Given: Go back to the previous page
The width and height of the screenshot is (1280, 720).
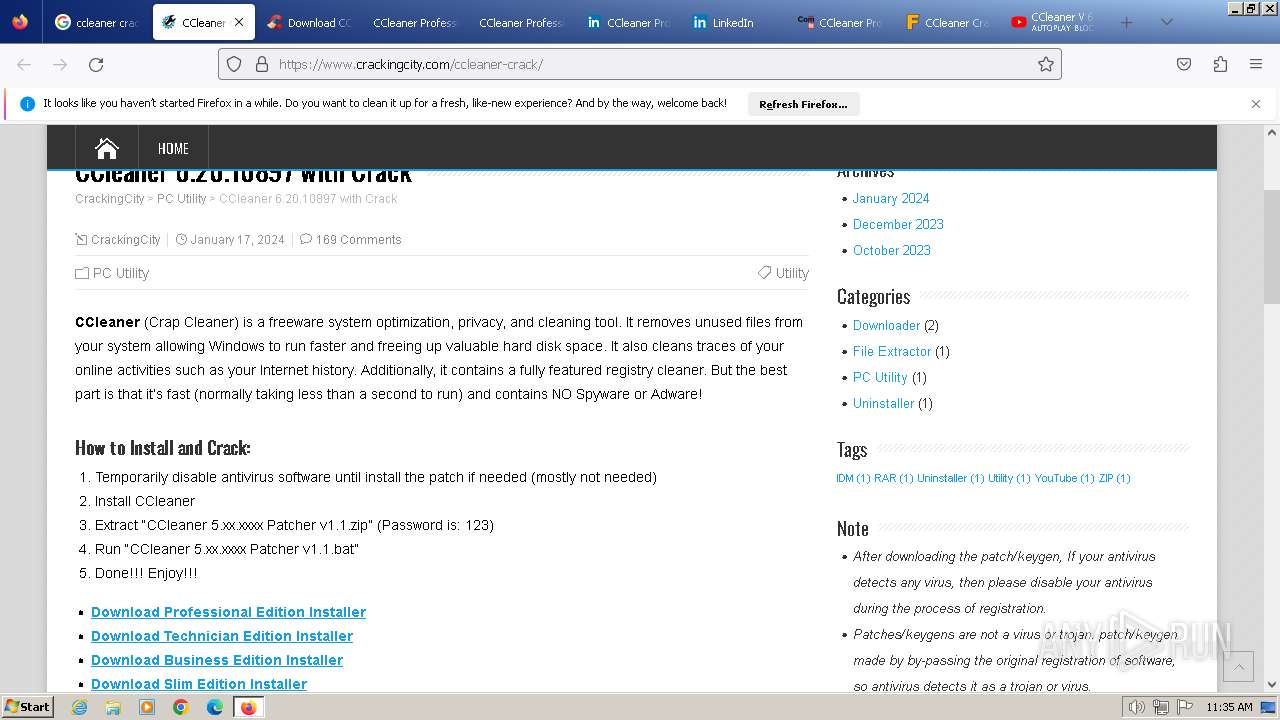Looking at the screenshot, I should (24, 64).
